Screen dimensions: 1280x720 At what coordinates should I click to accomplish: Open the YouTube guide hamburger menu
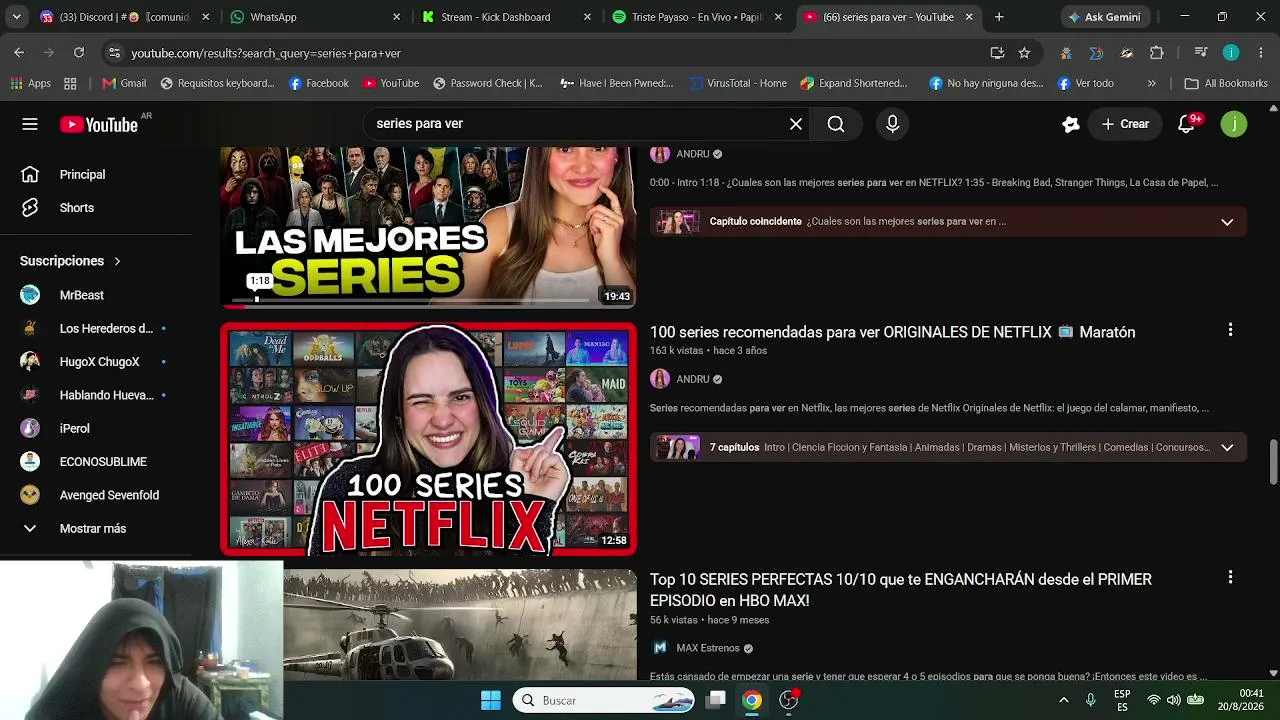pyautogui.click(x=30, y=124)
